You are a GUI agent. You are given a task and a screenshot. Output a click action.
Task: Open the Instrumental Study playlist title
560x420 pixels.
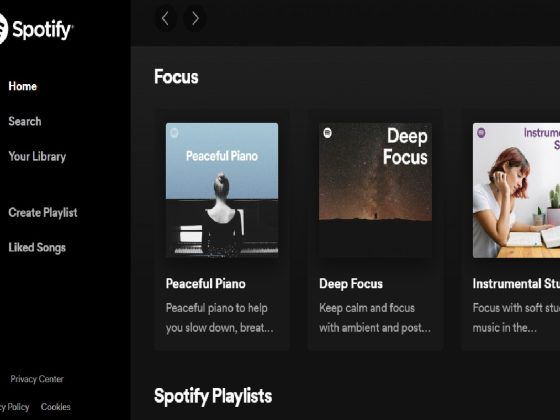click(516, 284)
